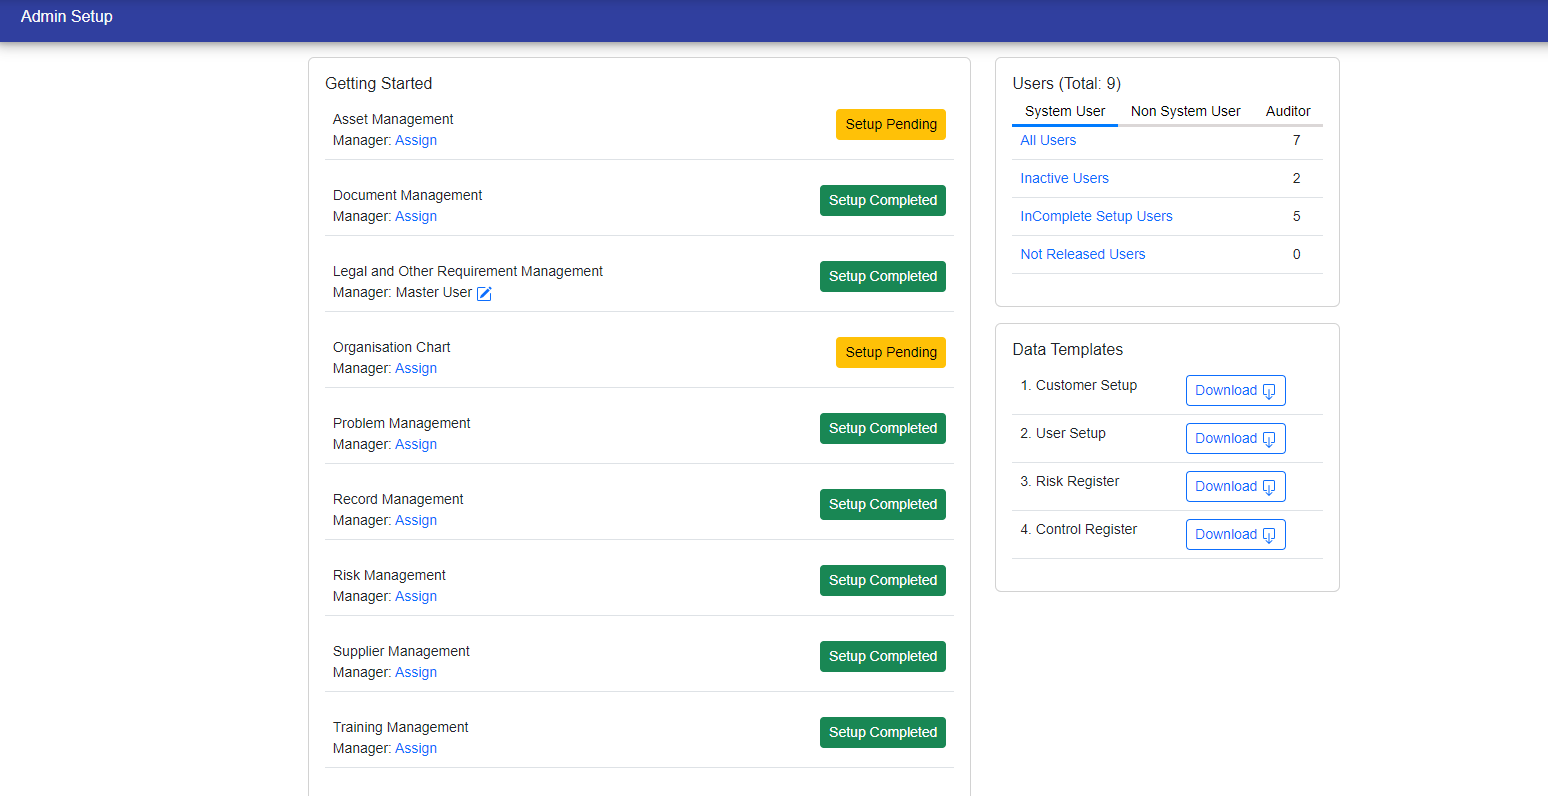
Task: Select the System User tab
Action: click(x=1064, y=111)
